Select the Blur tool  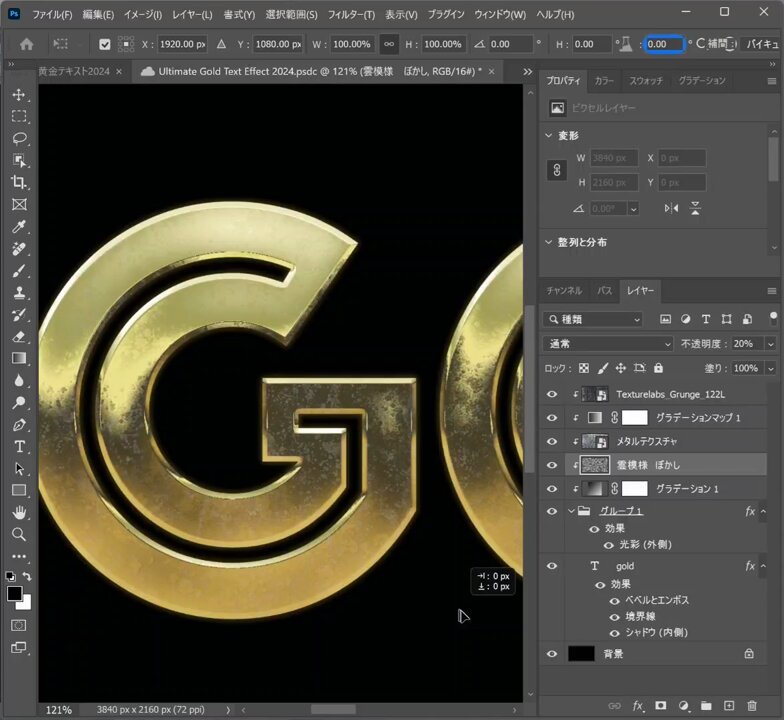pyautogui.click(x=19, y=380)
